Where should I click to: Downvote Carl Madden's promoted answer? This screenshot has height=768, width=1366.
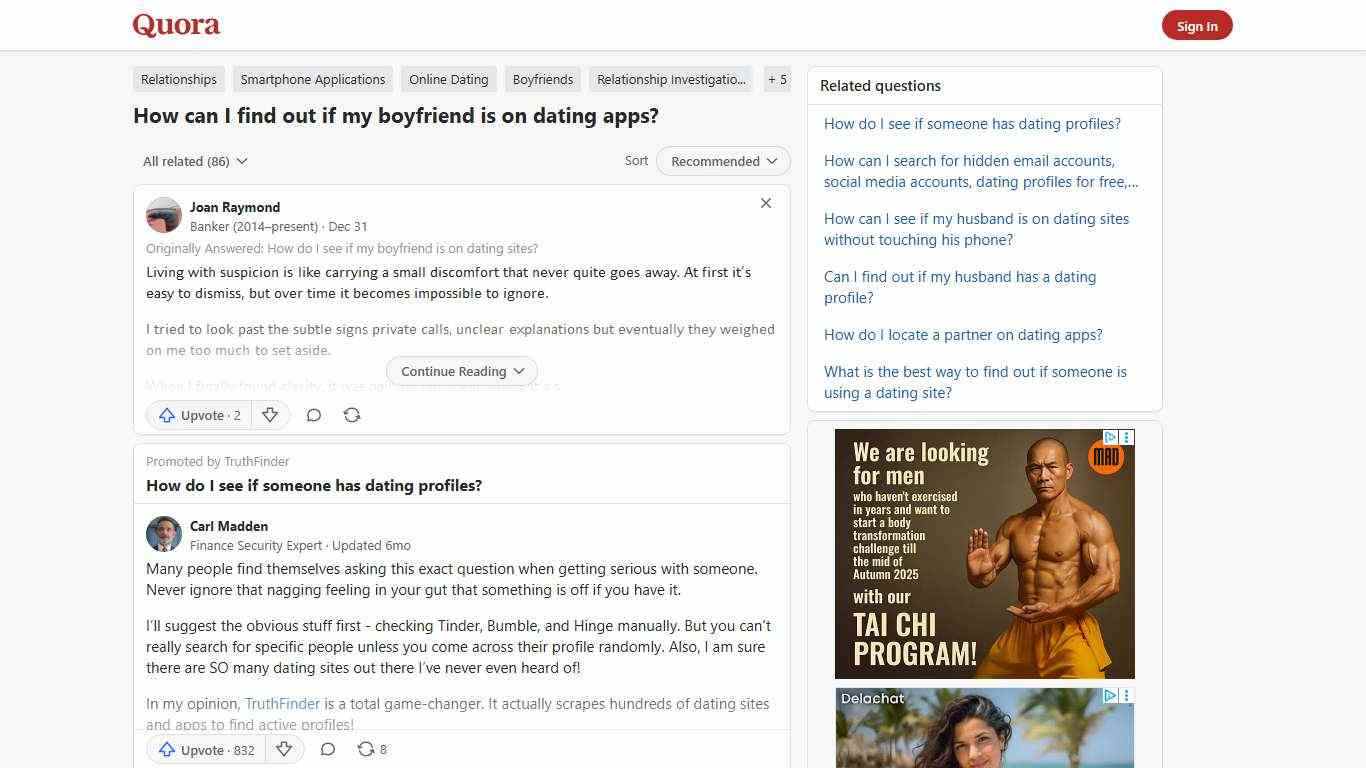pyautogui.click(x=284, y=749)
